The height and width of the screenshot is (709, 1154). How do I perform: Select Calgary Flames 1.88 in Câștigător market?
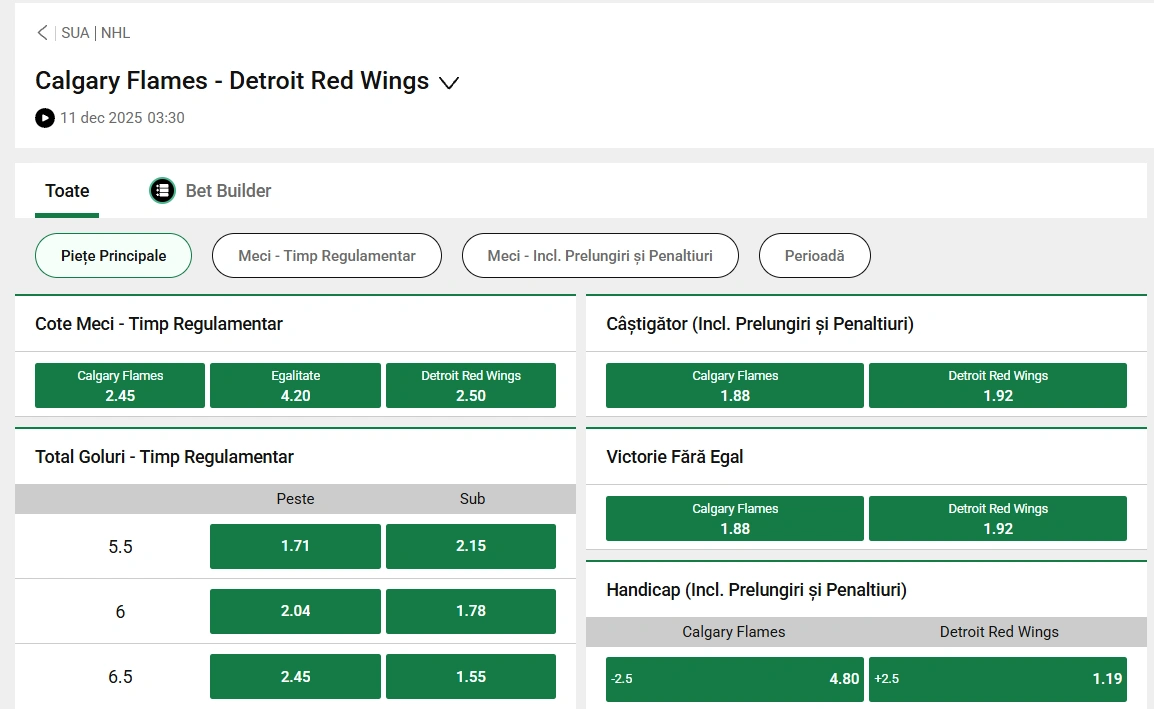pos(734,385)
